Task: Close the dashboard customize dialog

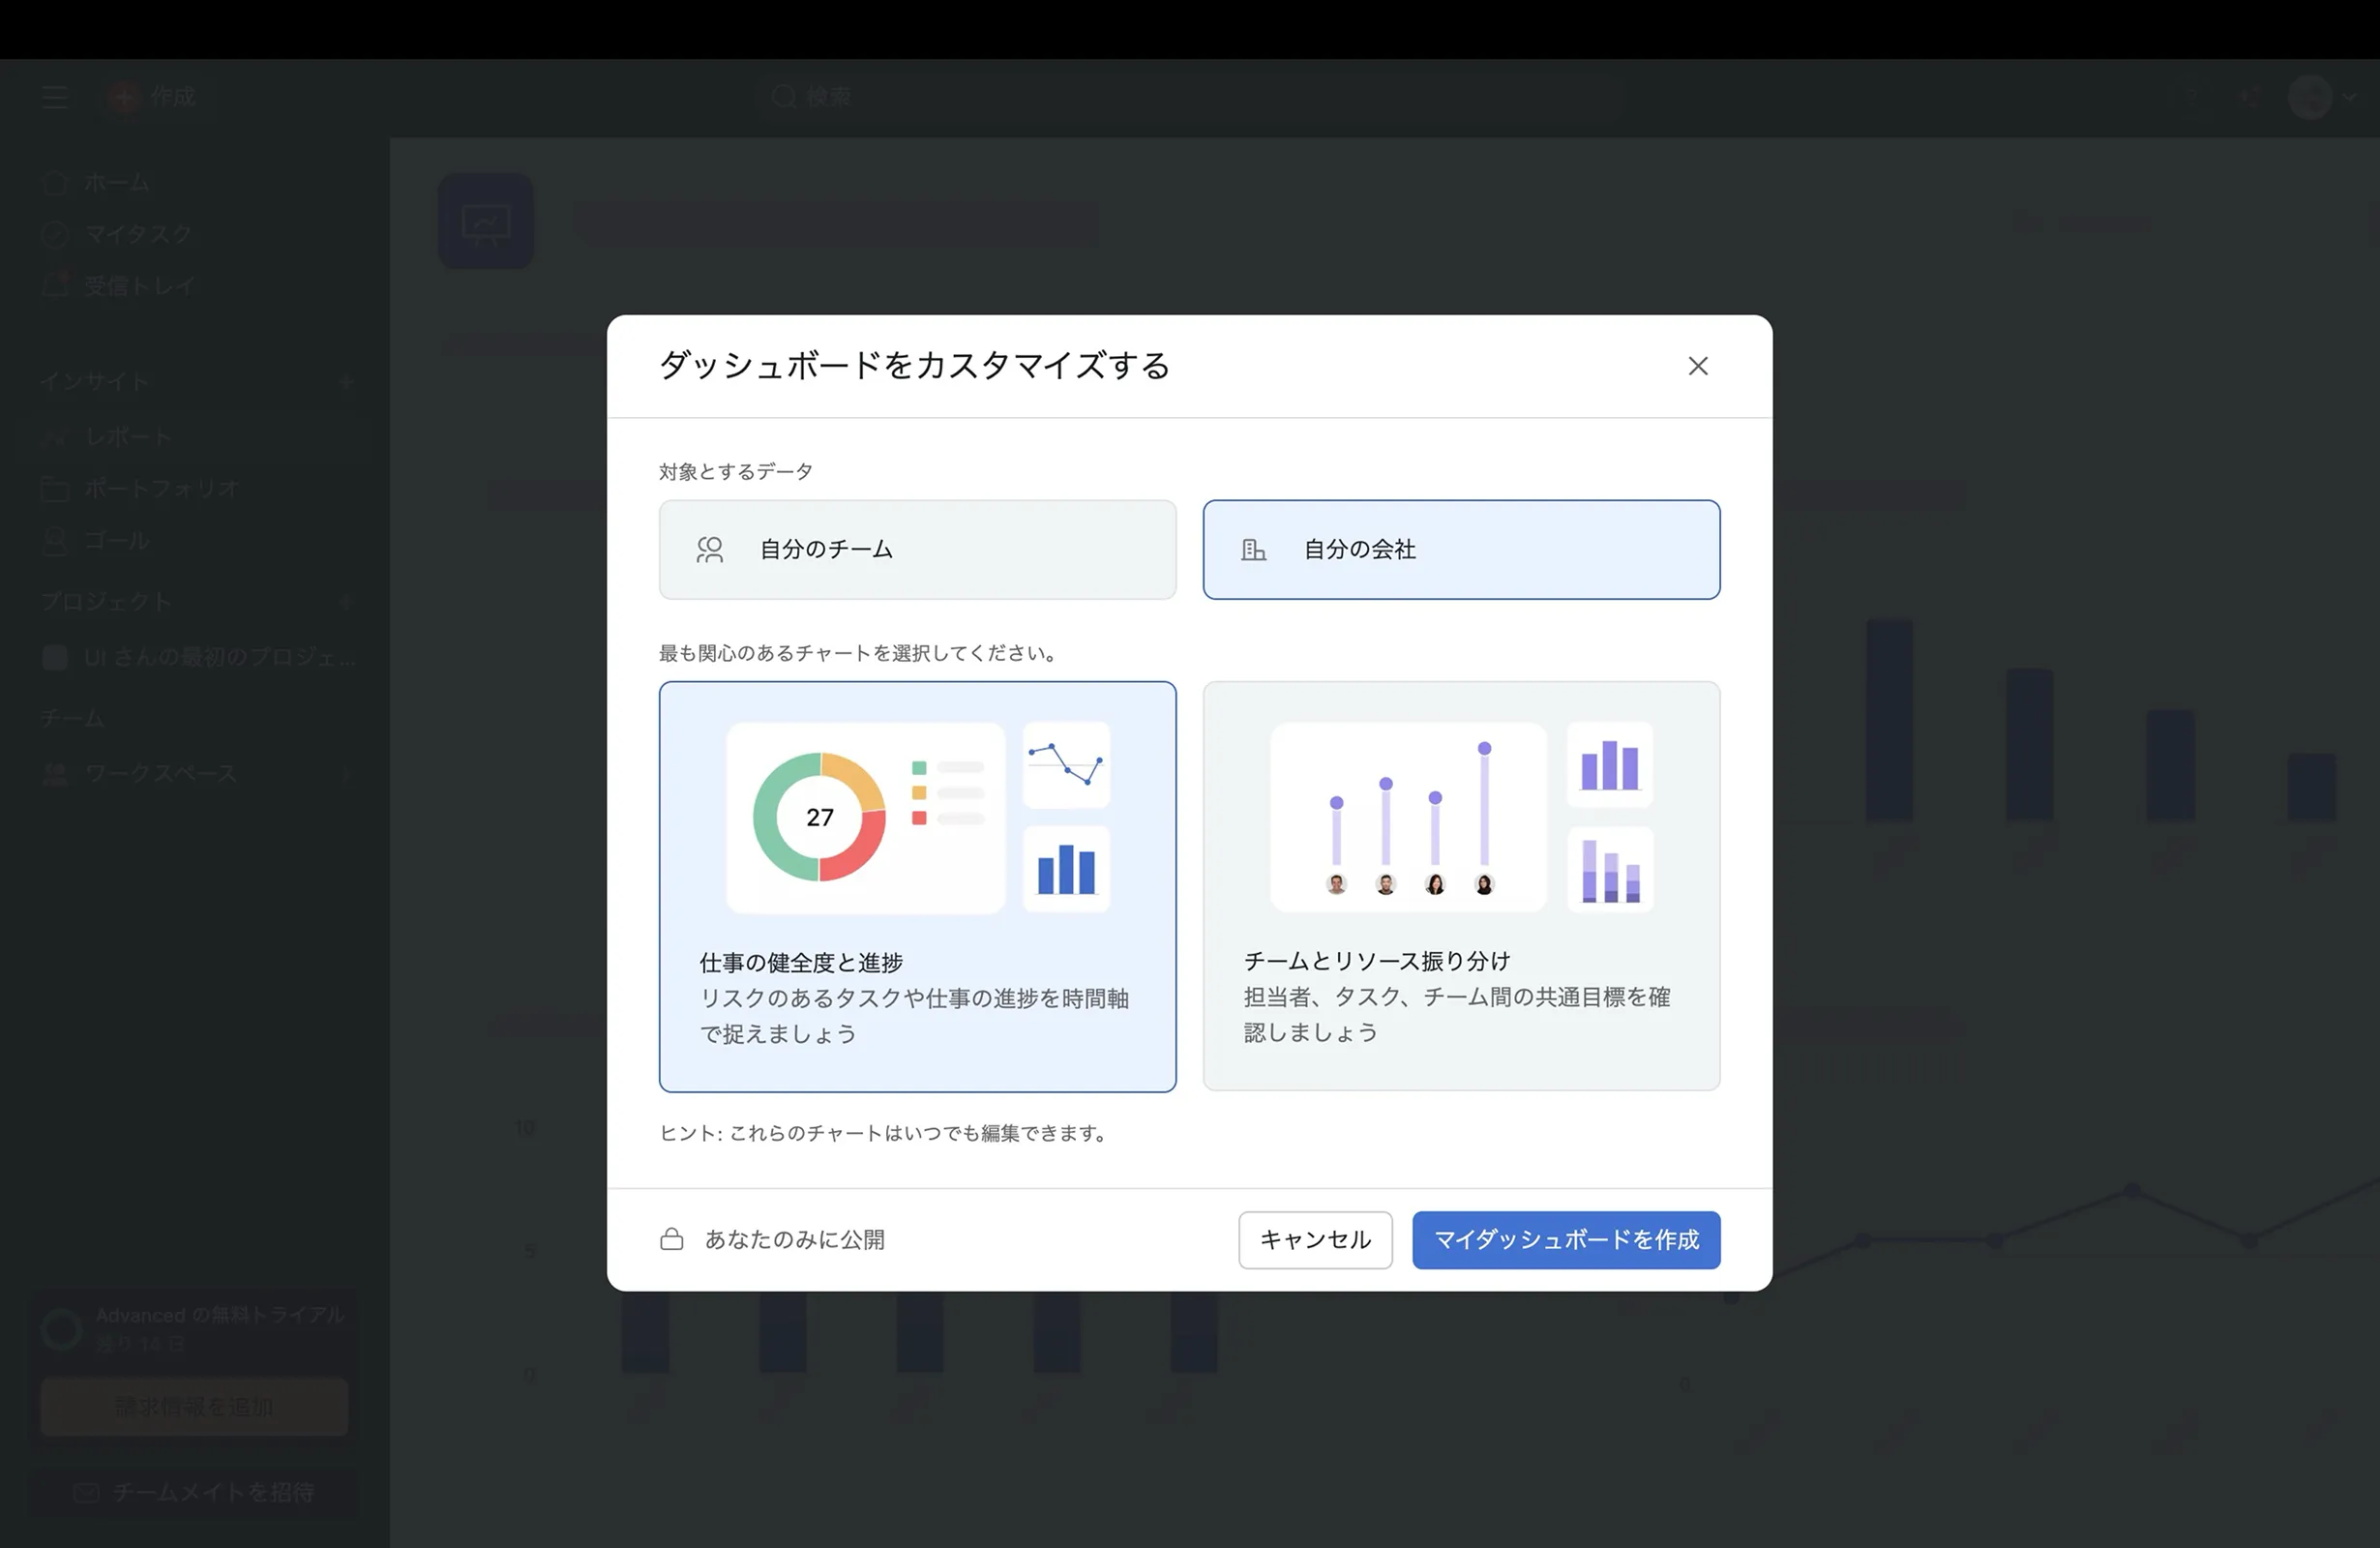Action: pos(1697,366)
